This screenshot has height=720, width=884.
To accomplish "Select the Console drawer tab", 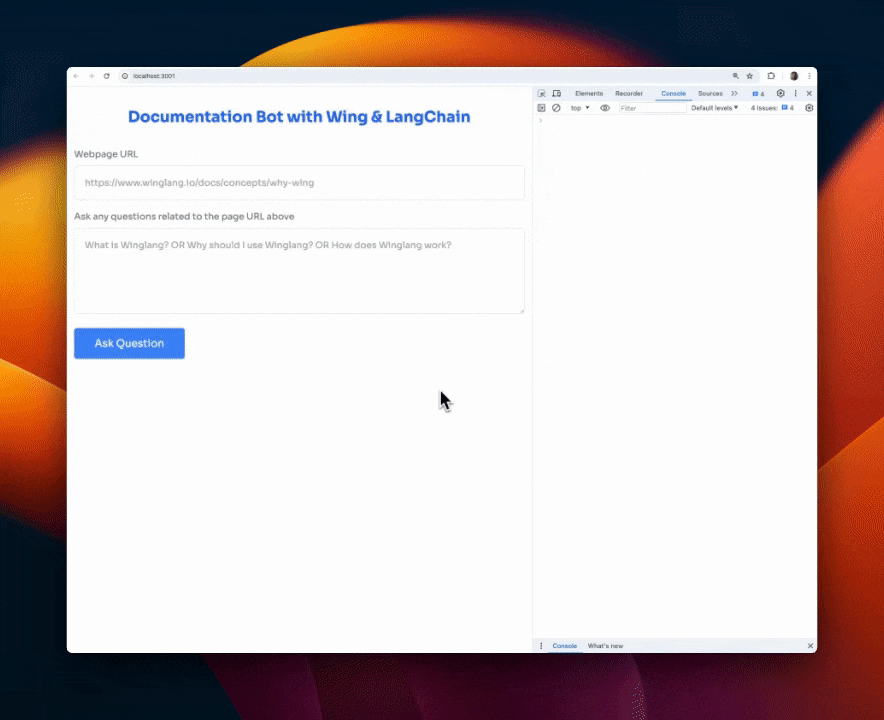I will (564, 646).
